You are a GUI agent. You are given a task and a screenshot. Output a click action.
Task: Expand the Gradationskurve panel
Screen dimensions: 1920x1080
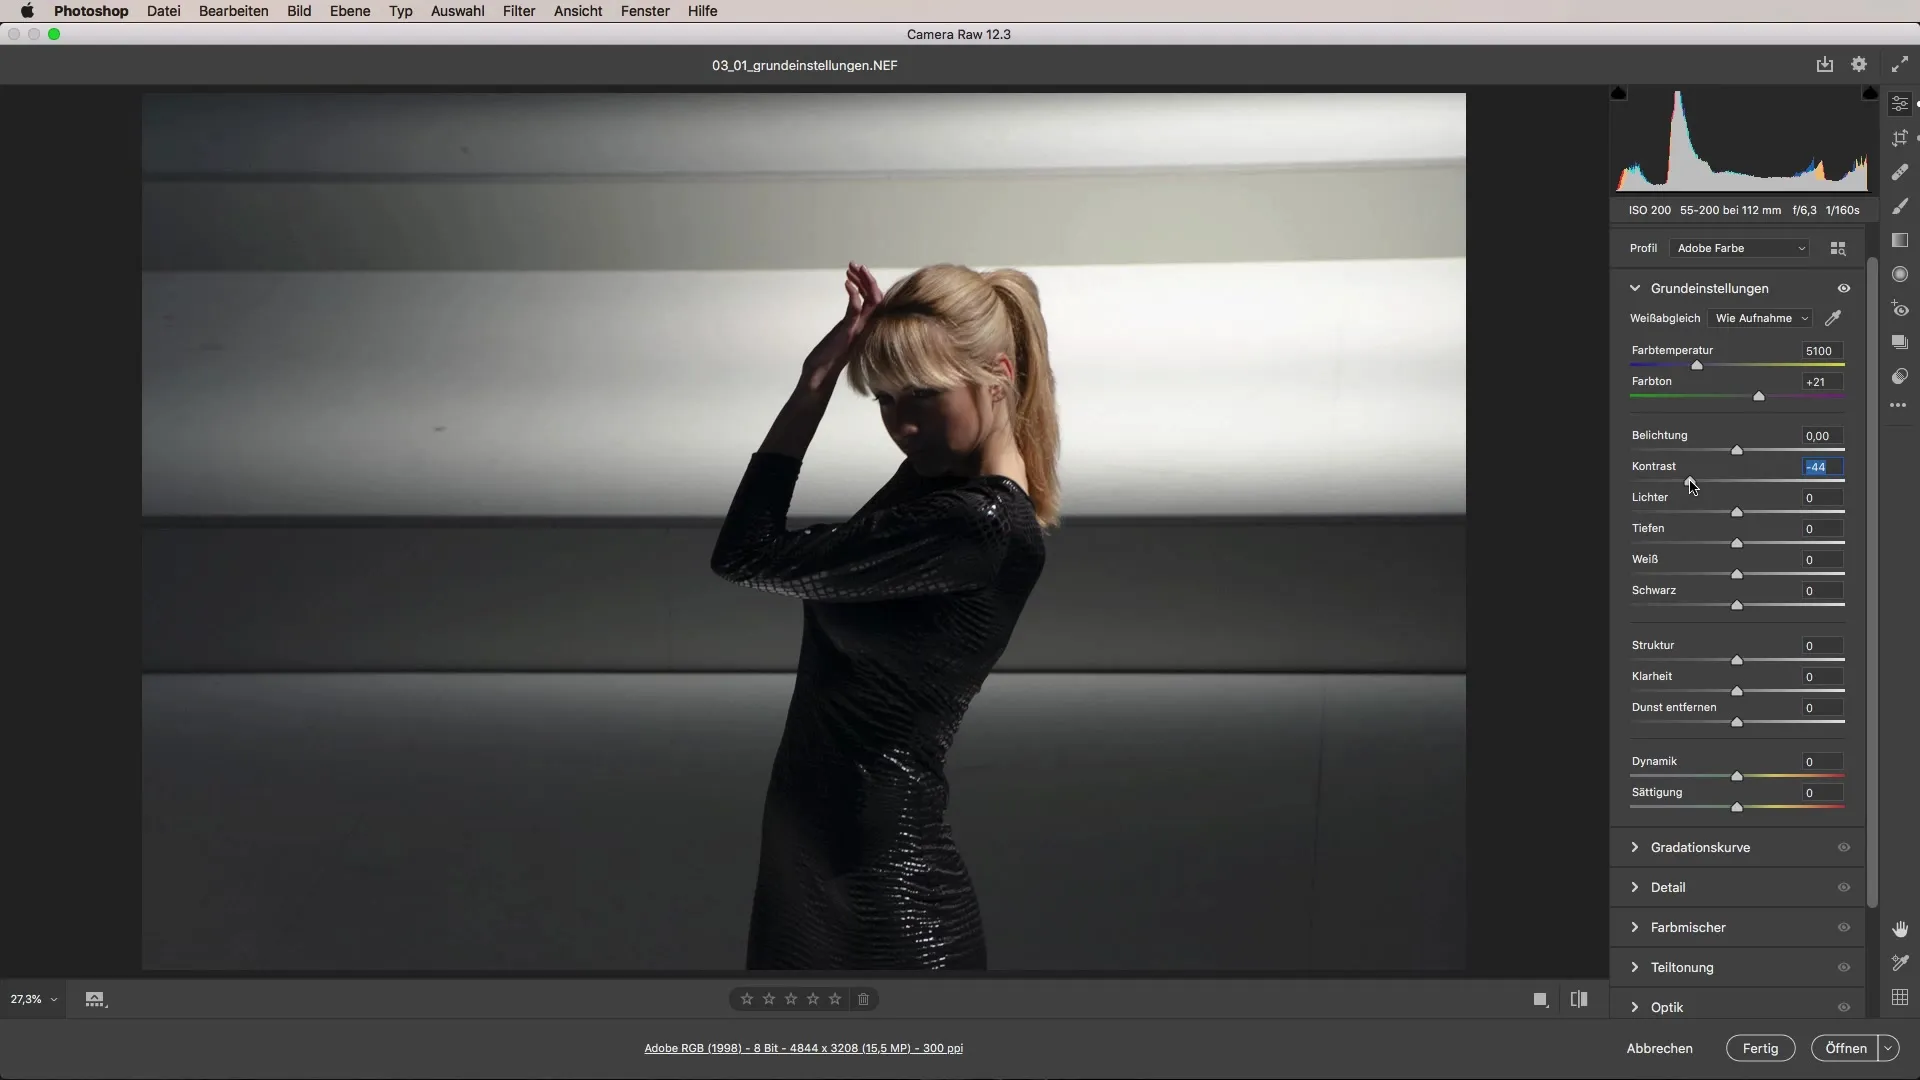[x=1635, y=847]
